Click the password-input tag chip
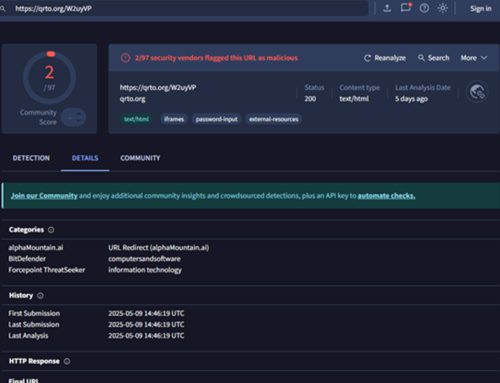 tap(216, 119)
